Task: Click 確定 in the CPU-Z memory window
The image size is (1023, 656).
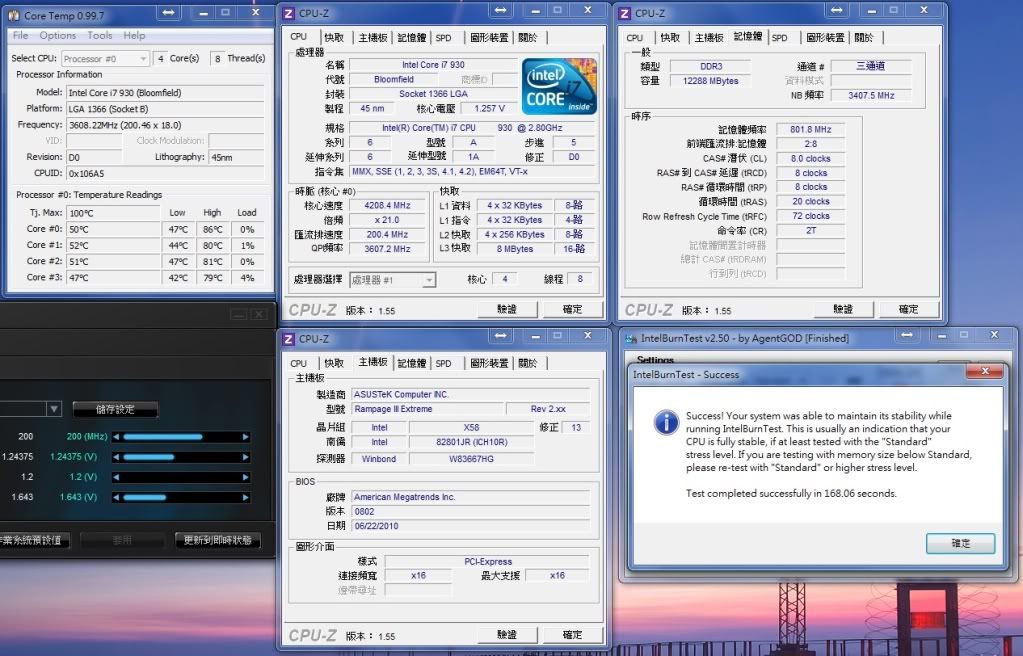Action: [x=908, y=309]
